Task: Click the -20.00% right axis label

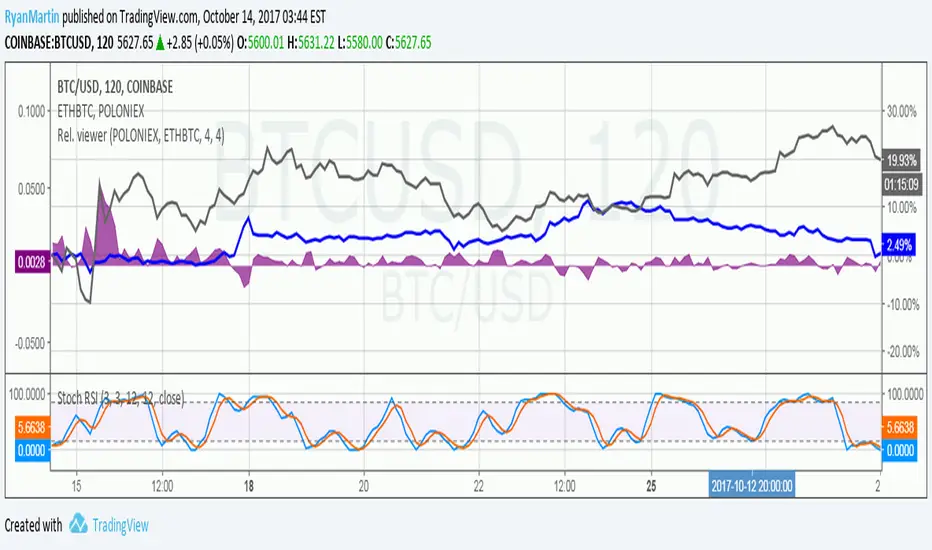Action: (903, 351)
